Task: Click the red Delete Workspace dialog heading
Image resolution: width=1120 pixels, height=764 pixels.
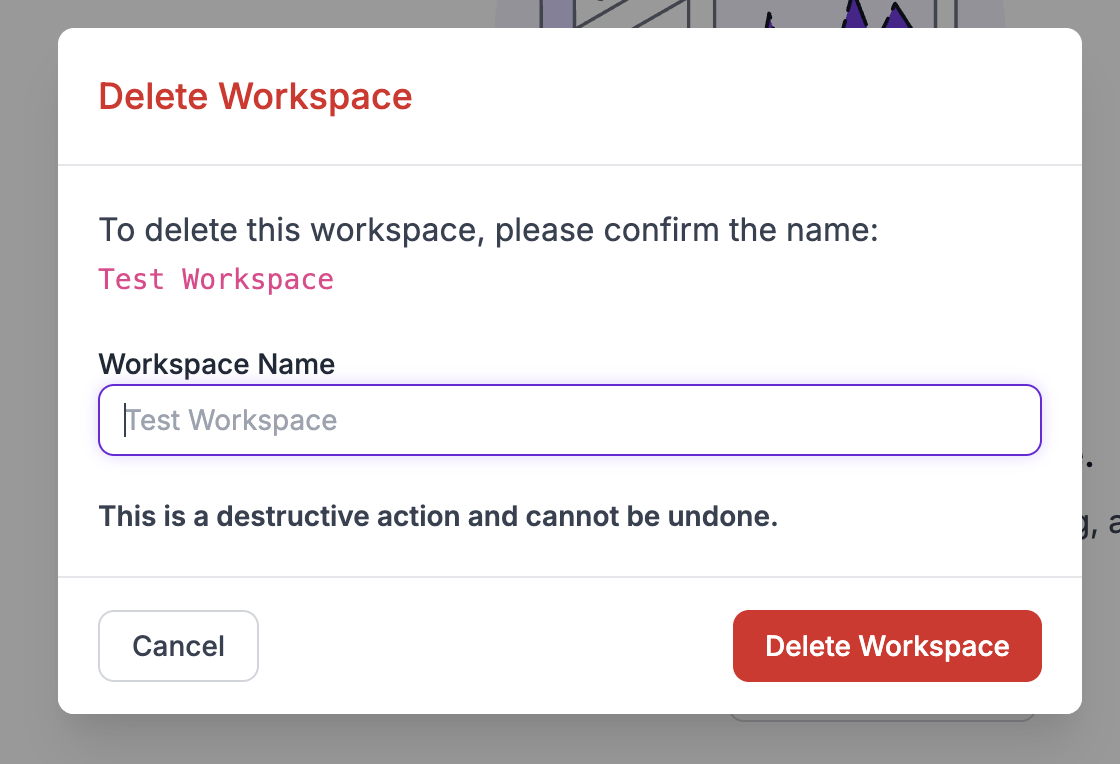Action: (255, 97)
